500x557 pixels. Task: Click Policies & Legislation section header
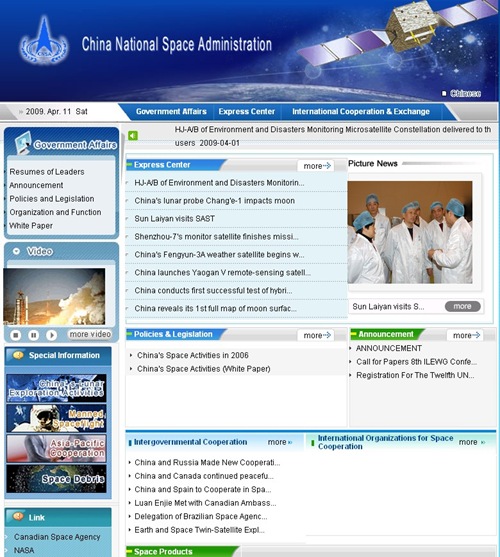pyautogui.click(x=173, y=334)
